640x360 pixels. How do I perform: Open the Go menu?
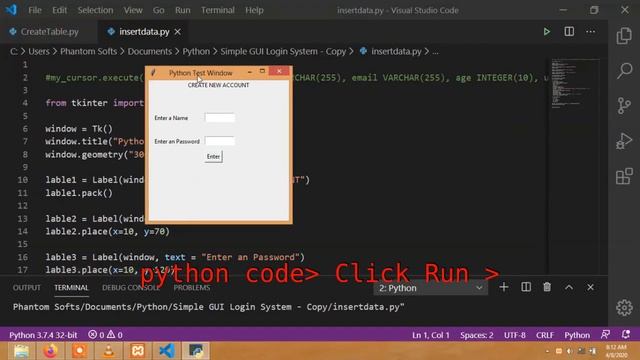(158, 10)
